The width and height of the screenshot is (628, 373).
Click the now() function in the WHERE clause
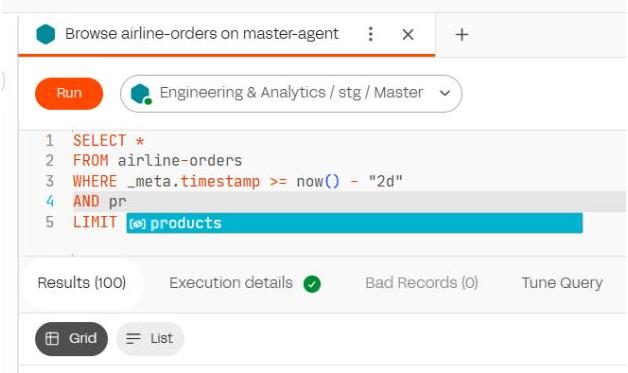318,181
